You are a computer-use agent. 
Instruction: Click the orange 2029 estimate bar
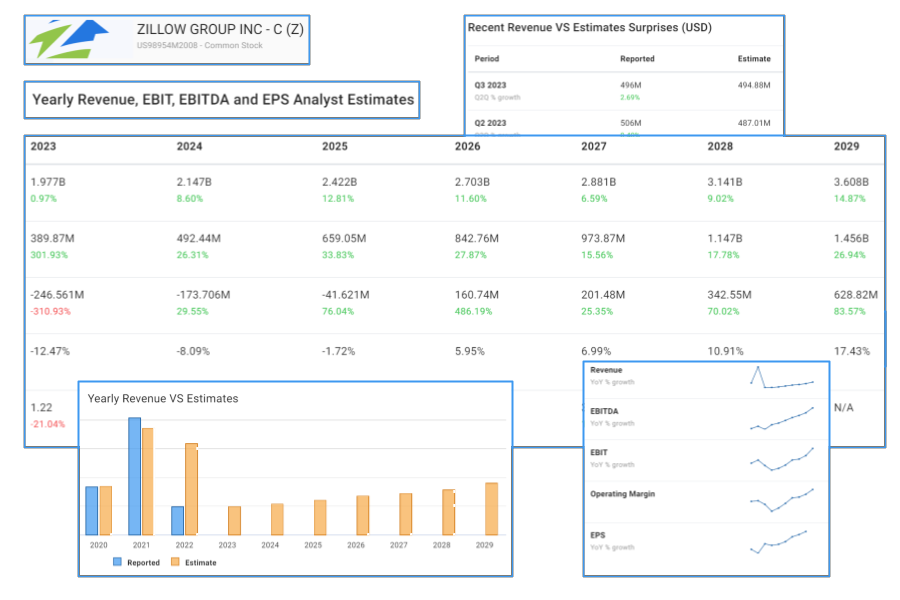click(491, 509)
